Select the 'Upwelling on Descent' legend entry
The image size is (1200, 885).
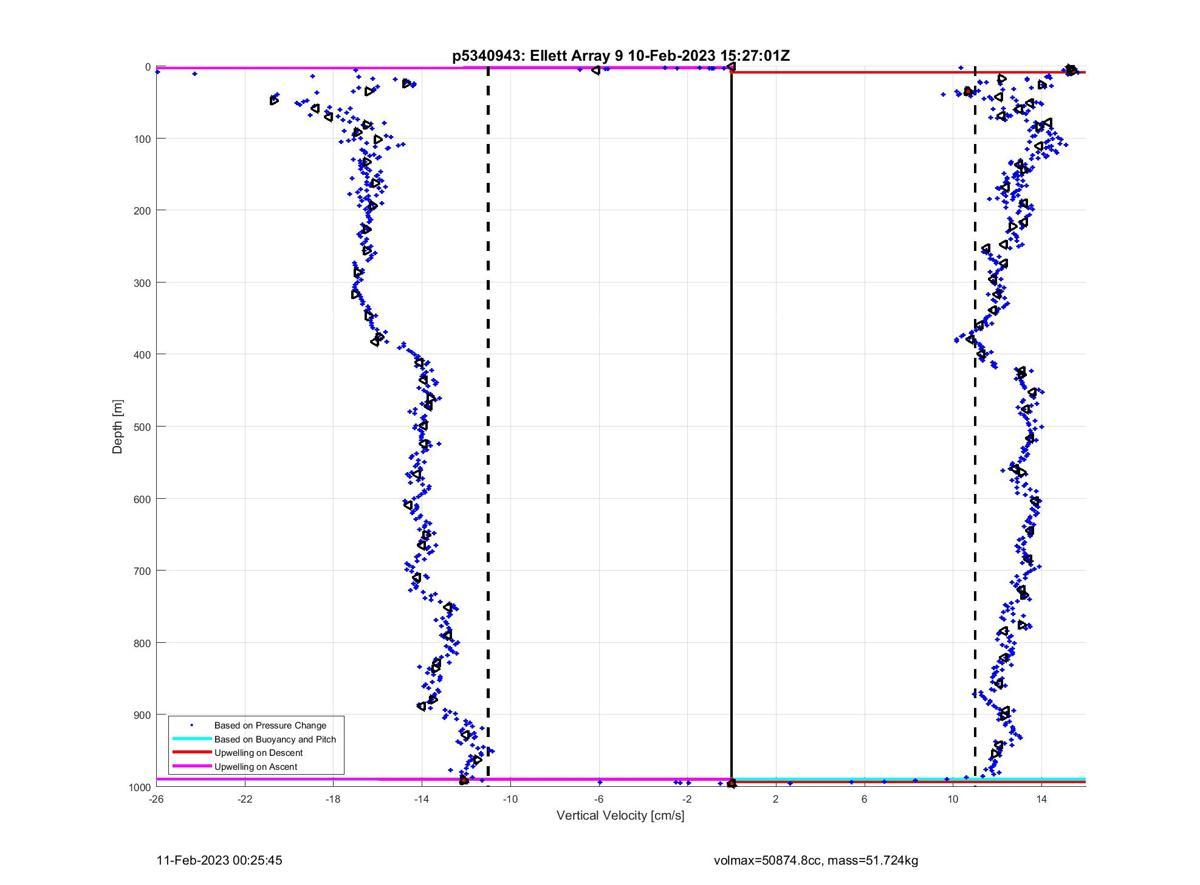258,753
